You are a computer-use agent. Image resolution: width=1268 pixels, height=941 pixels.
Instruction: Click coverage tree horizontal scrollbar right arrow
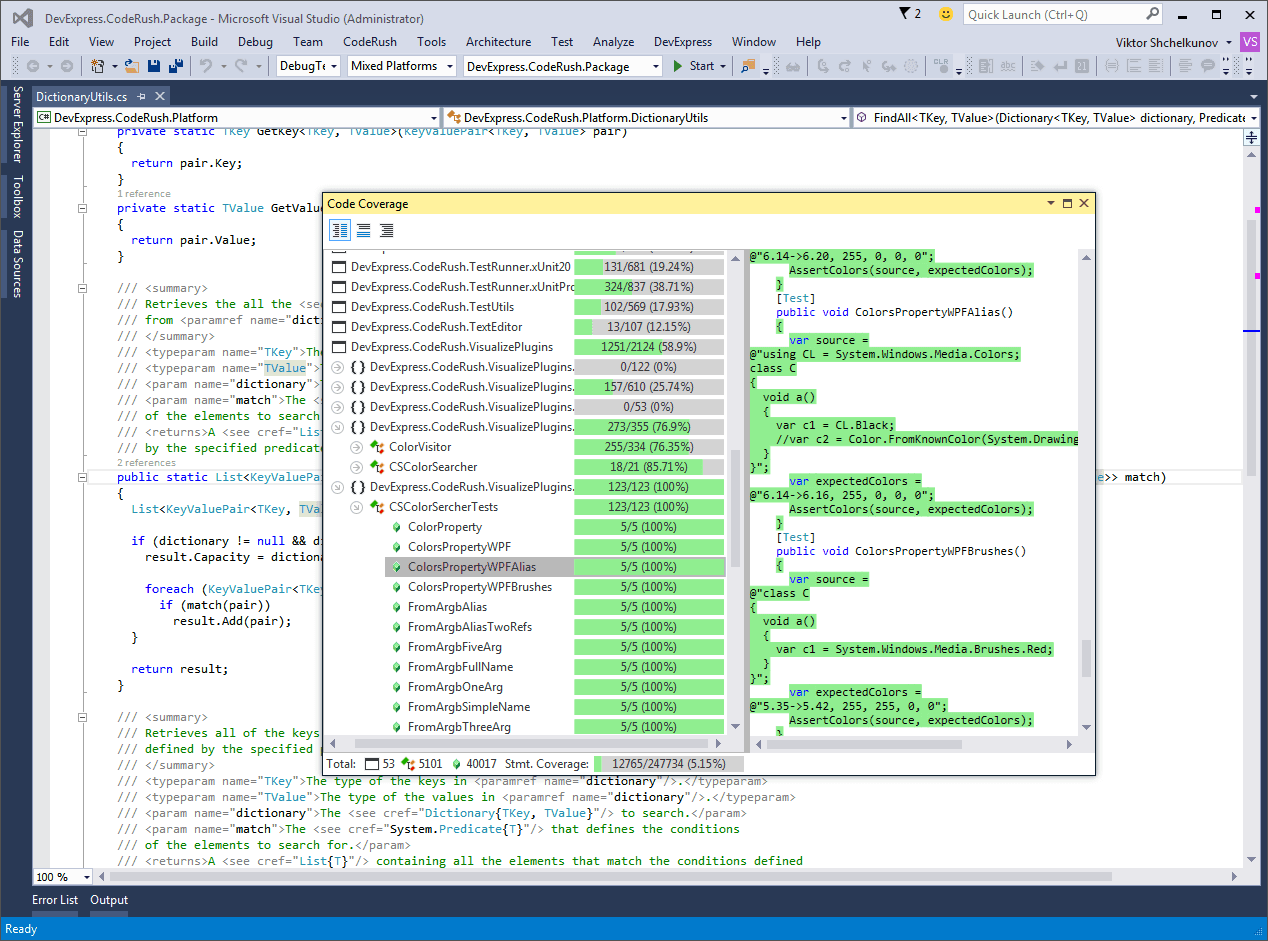tap(717, 744)
